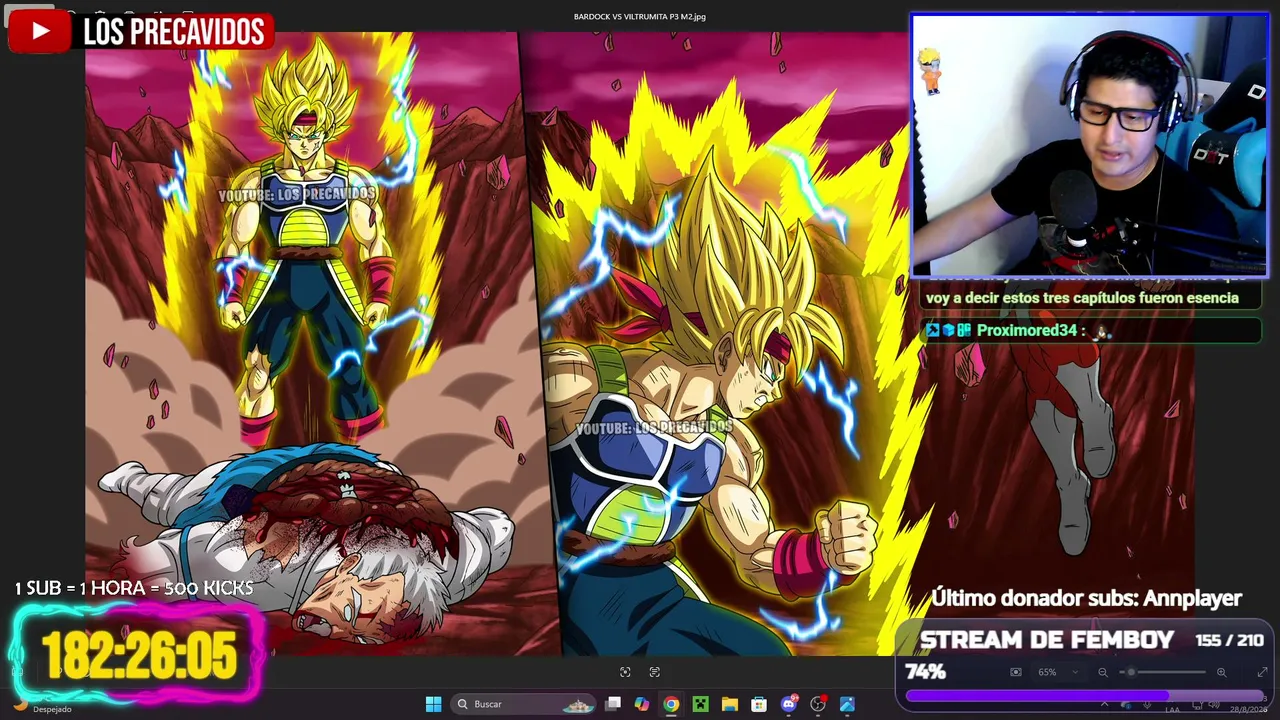Click the zoom in magnifier icon
1280x720 pixels.
1221,672
